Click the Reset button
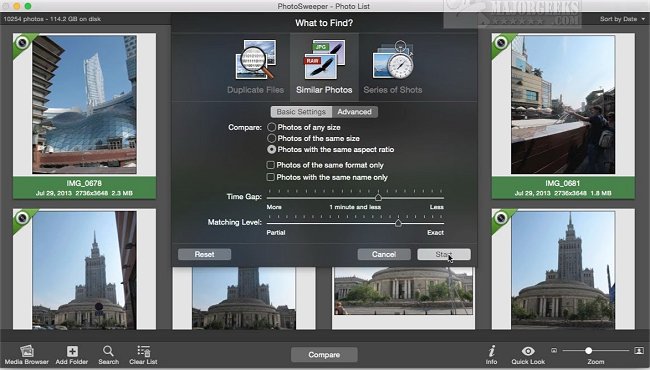 [204, 254]
